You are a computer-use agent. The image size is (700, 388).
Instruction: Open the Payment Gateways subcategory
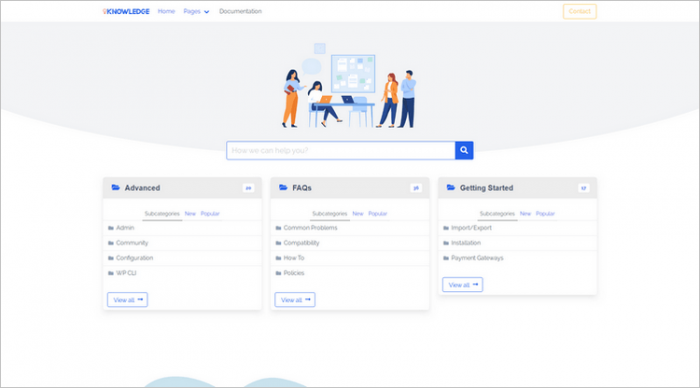point(477,258)
